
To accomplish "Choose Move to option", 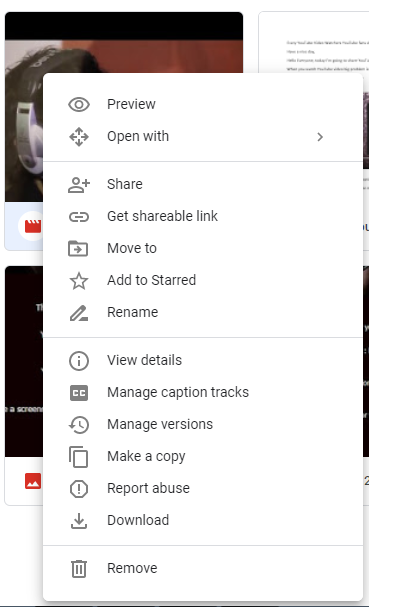I will pyautogui.click(x=203, y=249).
